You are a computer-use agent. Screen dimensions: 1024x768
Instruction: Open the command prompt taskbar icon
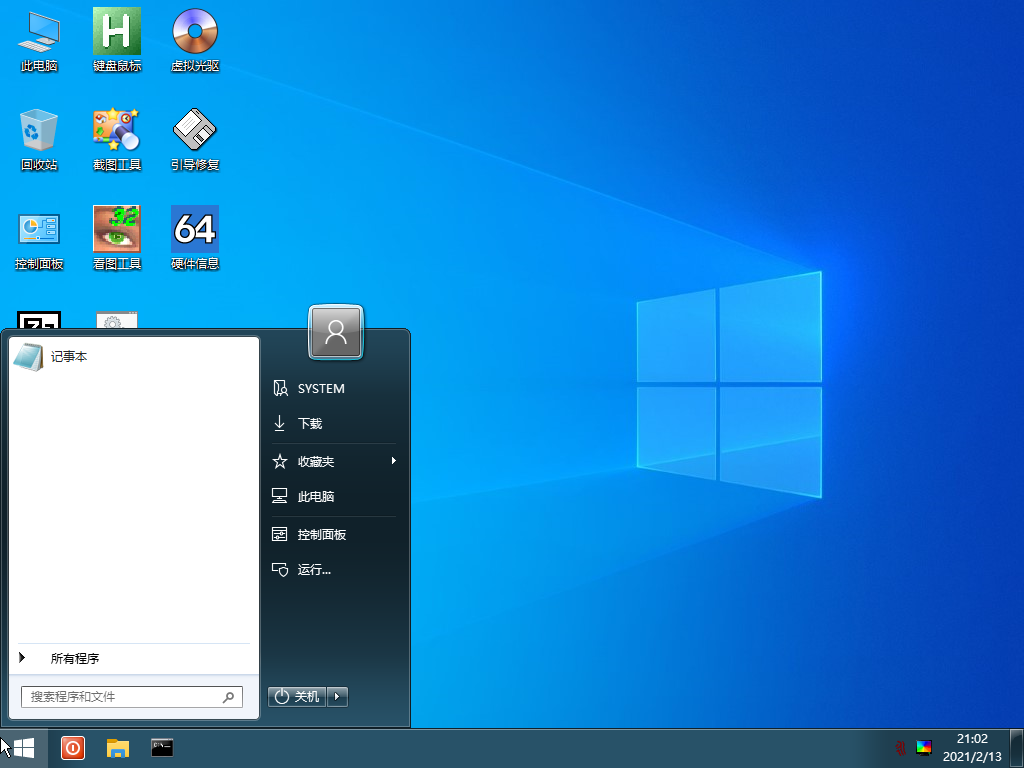[162, 748]
